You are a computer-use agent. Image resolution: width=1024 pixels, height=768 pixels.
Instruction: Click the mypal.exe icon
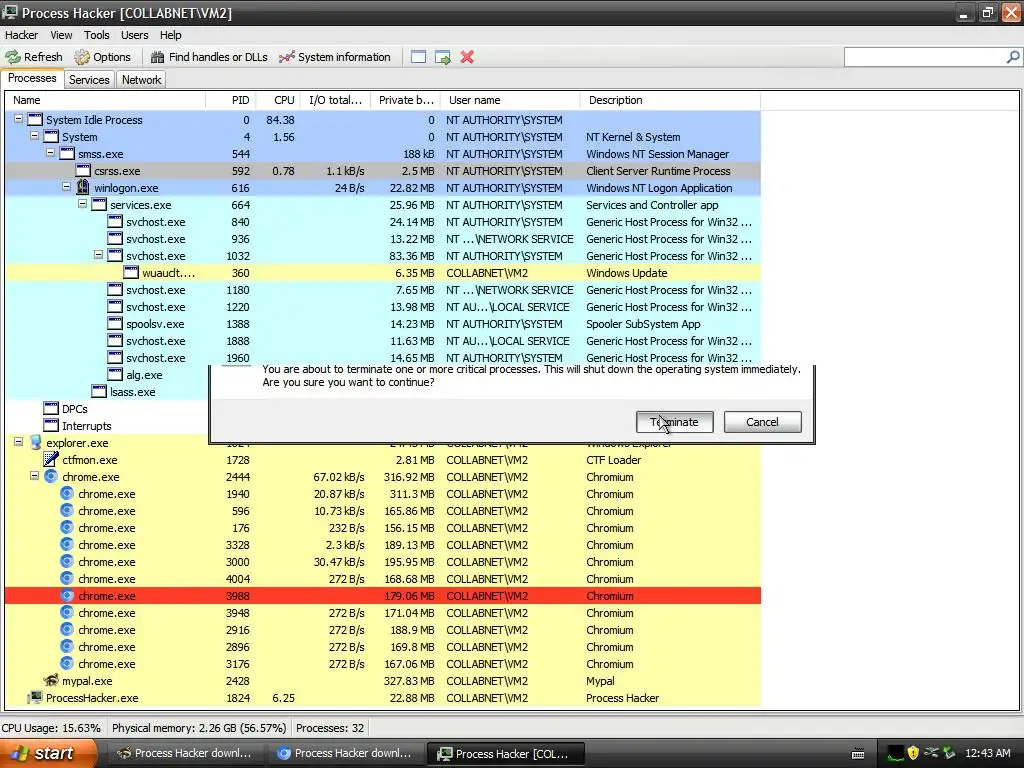point(51,680)
